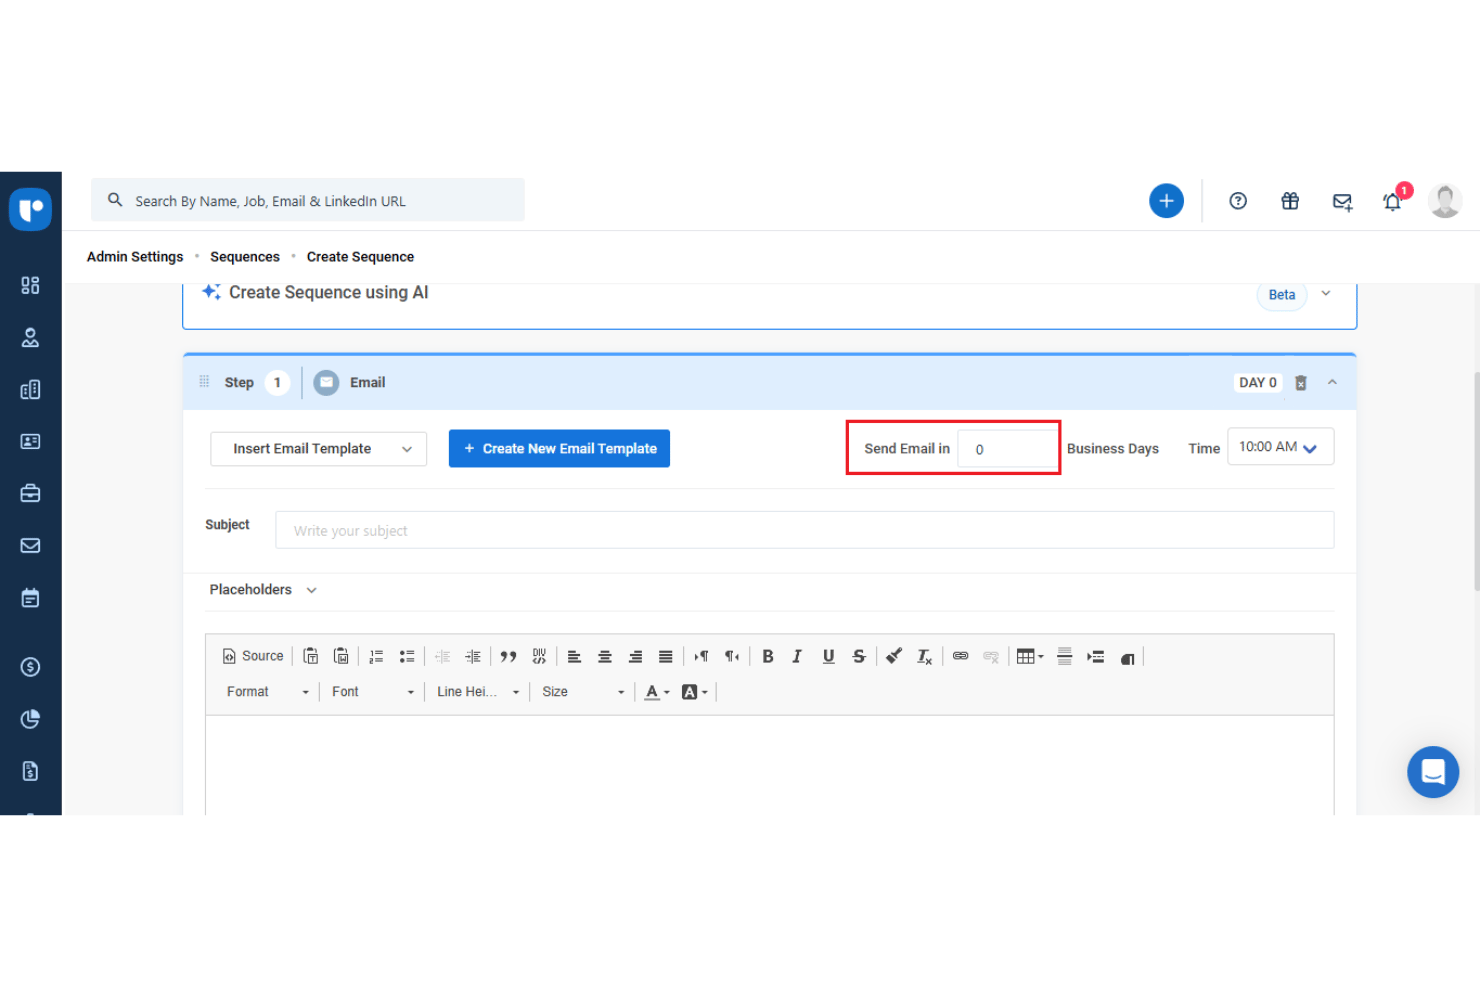Set text direction left to right
This screenshot has height=987, width=1480.
point(701,657)
